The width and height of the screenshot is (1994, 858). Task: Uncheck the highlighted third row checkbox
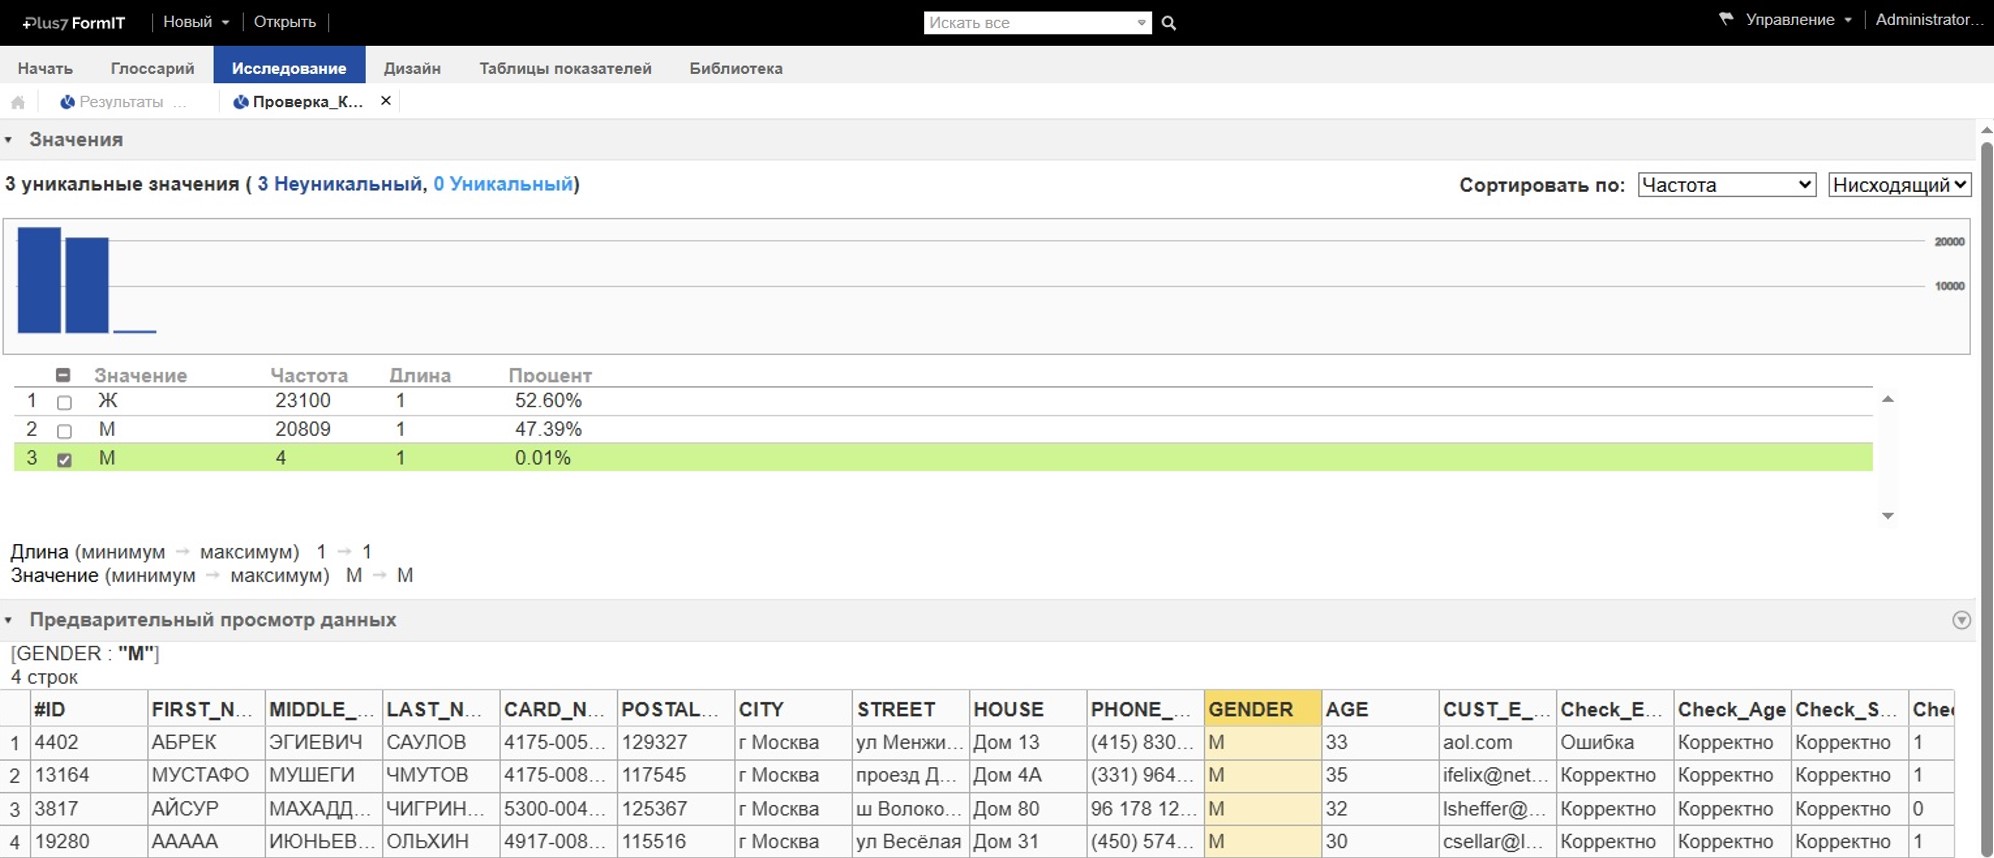64,459
